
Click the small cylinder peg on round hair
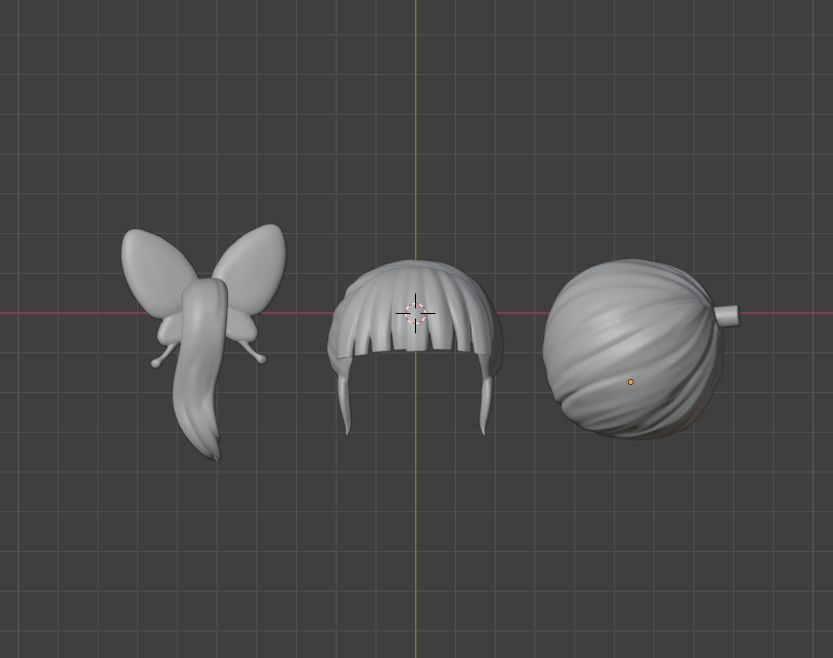tap(727, 316)
